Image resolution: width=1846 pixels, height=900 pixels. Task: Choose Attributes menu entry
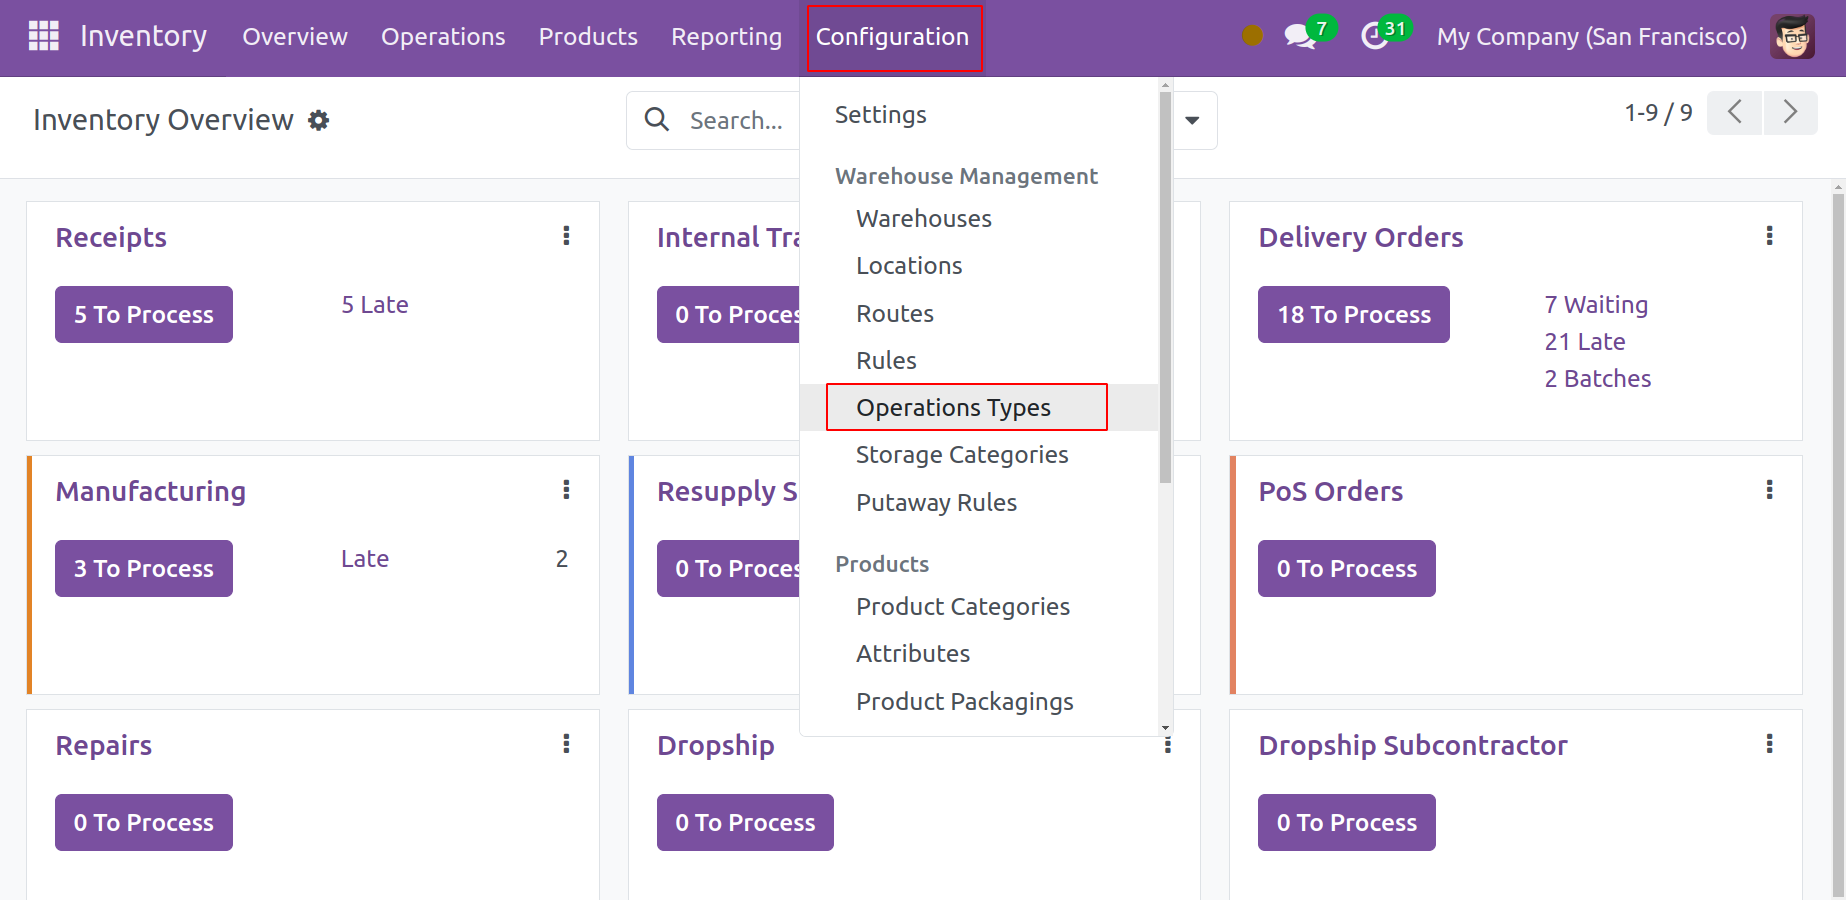point(913,654)
